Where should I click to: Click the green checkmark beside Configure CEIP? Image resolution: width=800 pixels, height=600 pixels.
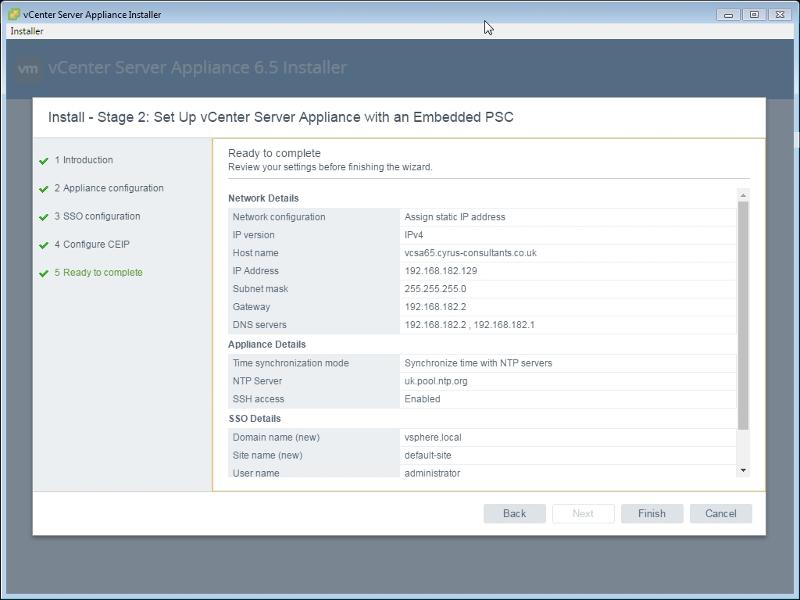[44, 245]
